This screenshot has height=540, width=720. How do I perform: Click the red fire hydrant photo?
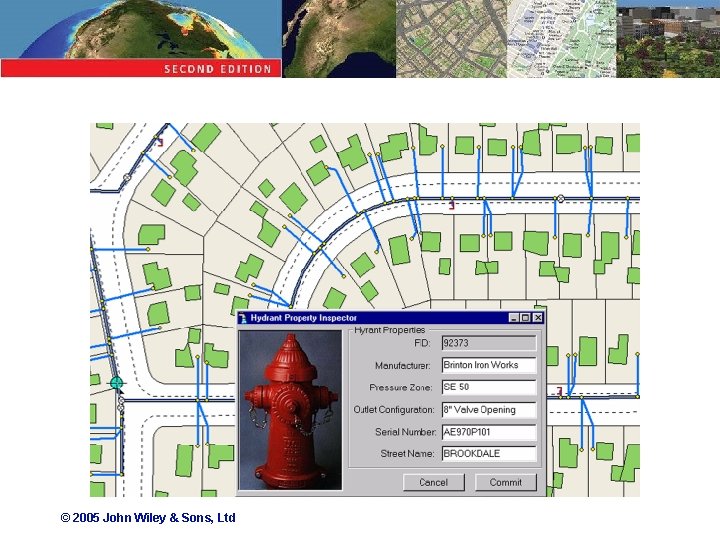[291, 410]
